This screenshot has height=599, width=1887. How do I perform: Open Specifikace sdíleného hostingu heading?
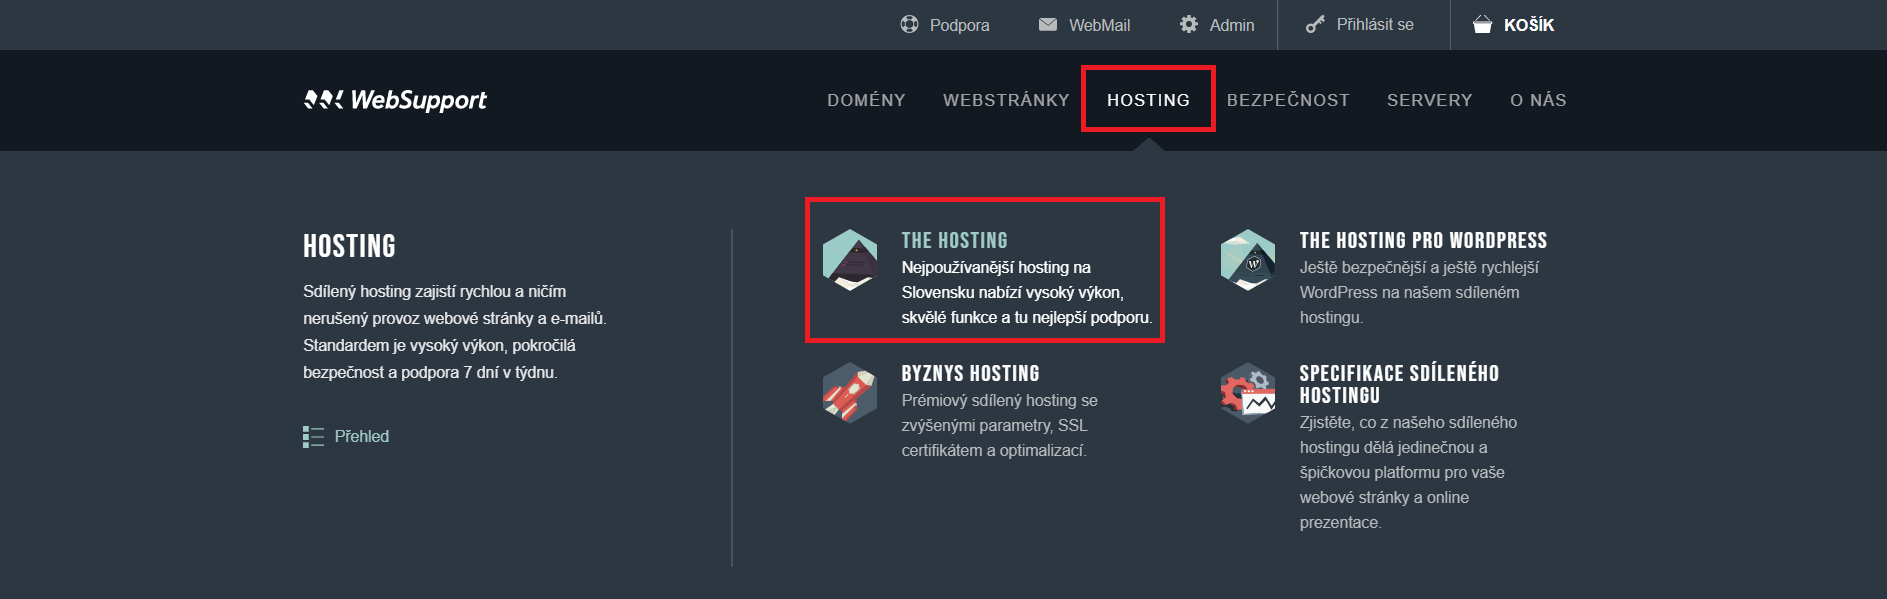coord(1399,384)
